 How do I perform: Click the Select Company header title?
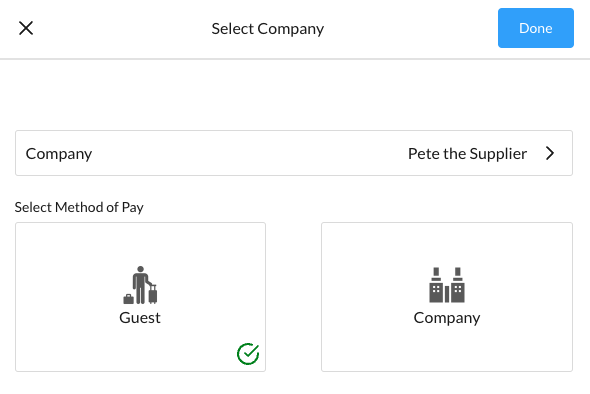point(268,29)
